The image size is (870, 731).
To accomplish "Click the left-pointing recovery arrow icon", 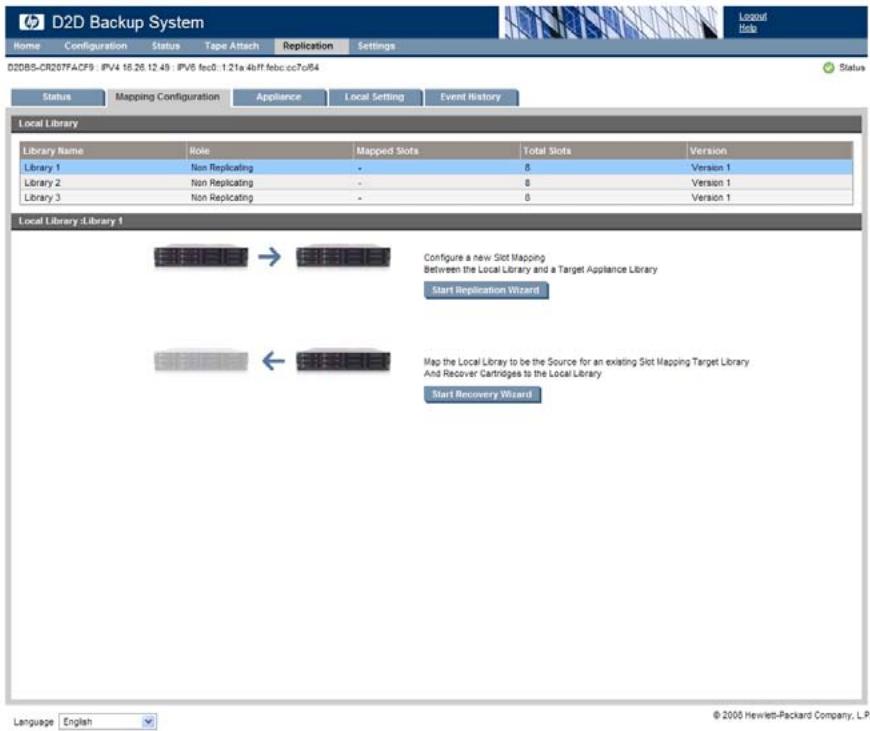I will pyautogui.click(x=273, y=361).
